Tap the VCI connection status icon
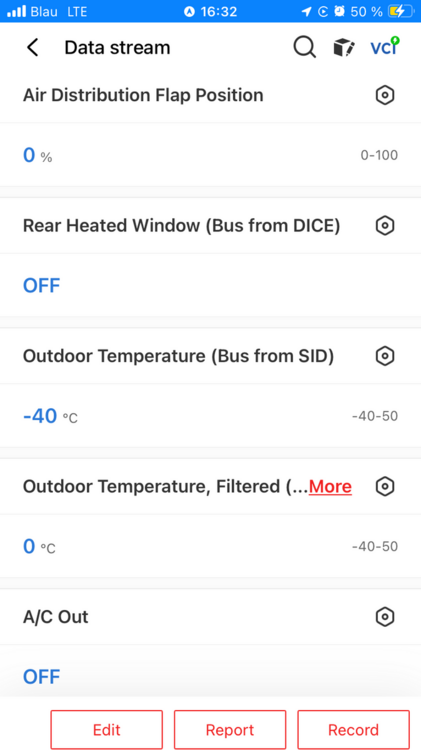 pos(385,47)
